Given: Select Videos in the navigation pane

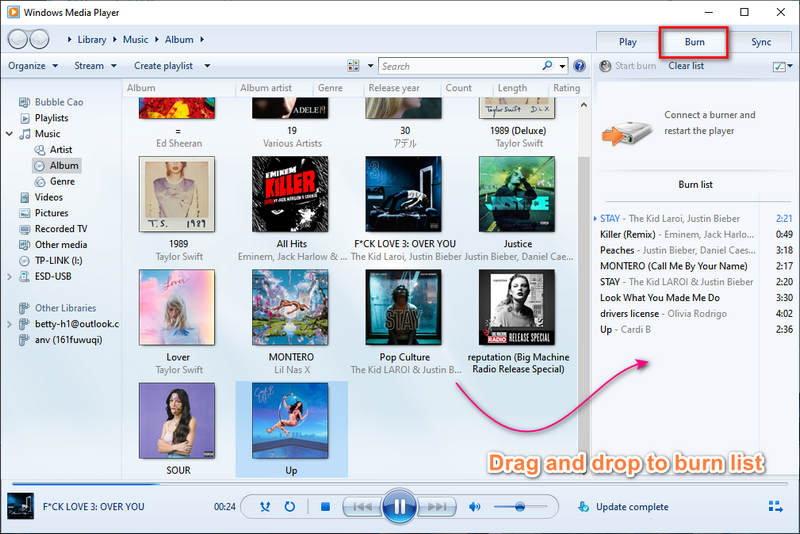Looking at the screenshot, I should [x=48, y=197].
